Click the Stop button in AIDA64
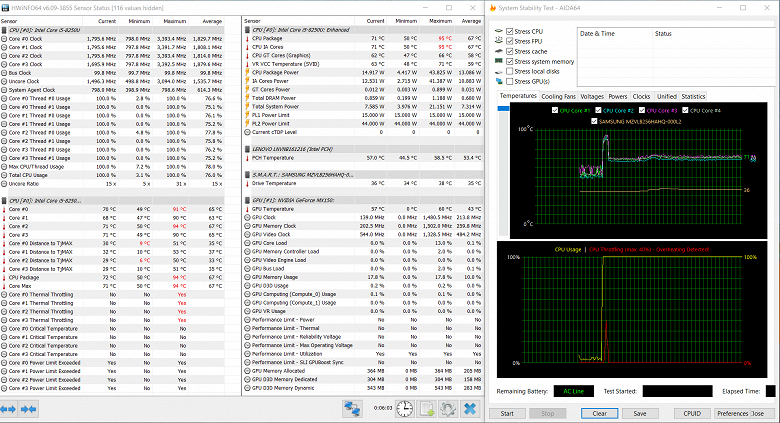This screenshot has width=780, height=423. click(547, 413)
